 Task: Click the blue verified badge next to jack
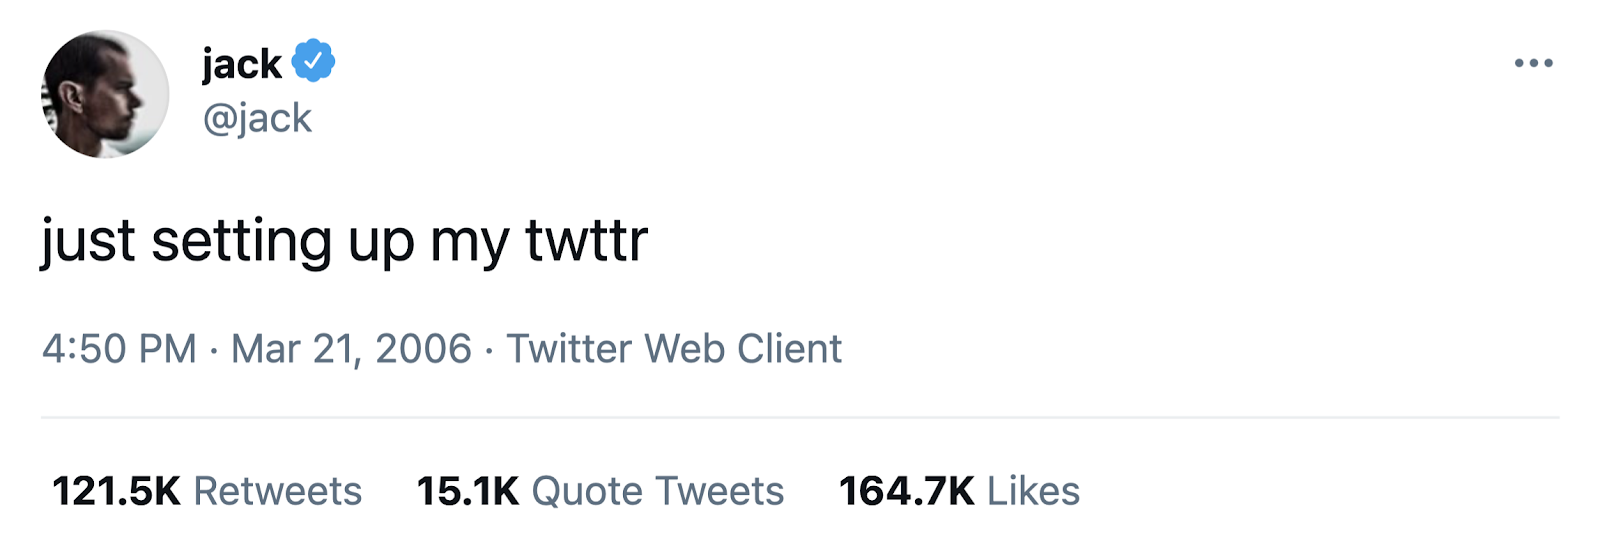[313, 61]
